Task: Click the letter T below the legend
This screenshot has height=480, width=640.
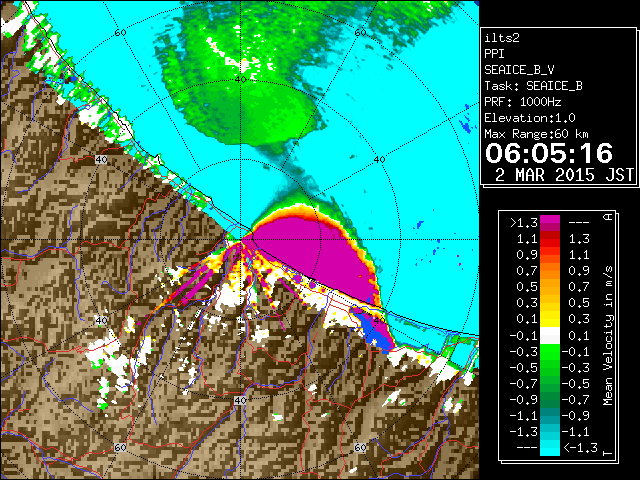Action: pos(608,453)
